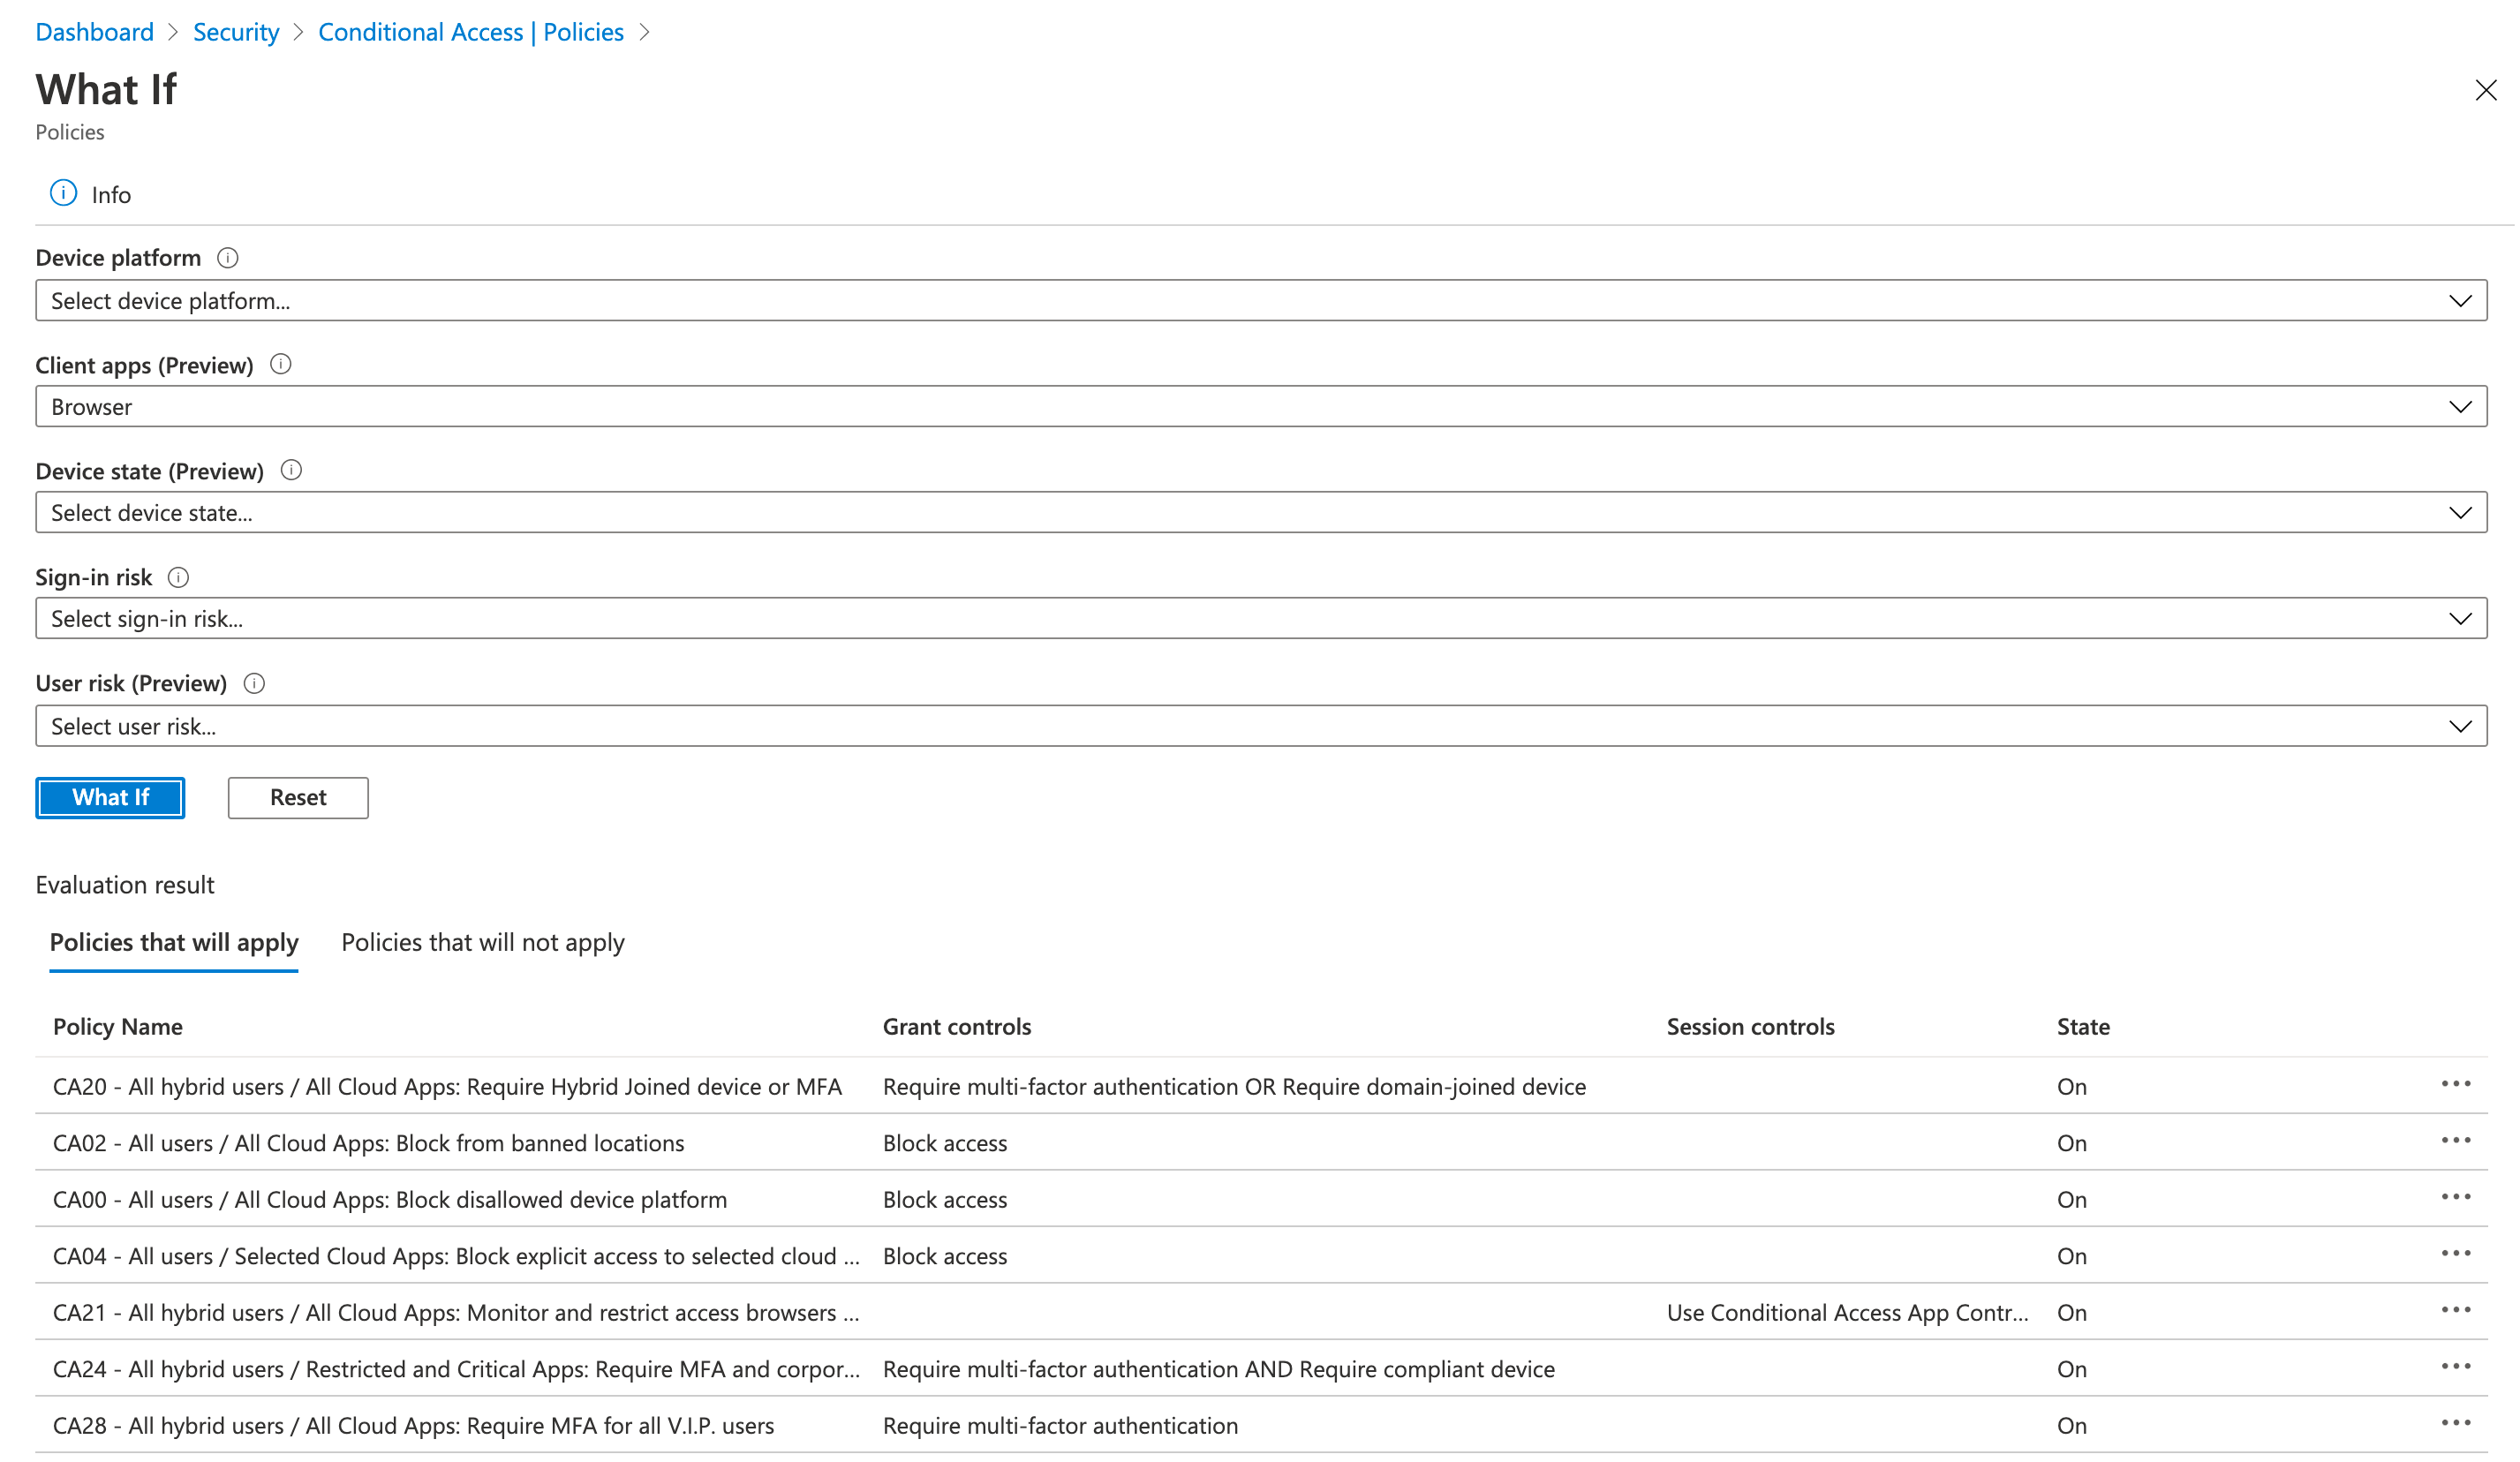Click CA24 MFA AND compliant device cell
The height and width of the screenshot is (1462, 2520).
coord(1218,1369)
